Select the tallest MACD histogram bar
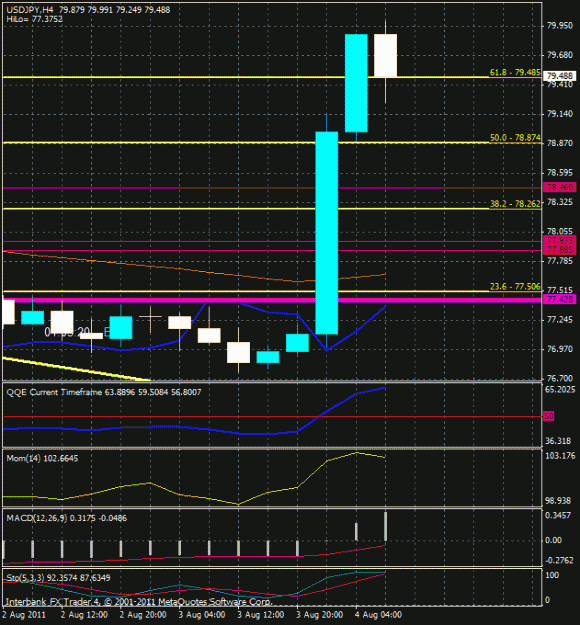Viewport: 580px width, 625px height. (x=385, y=527)
